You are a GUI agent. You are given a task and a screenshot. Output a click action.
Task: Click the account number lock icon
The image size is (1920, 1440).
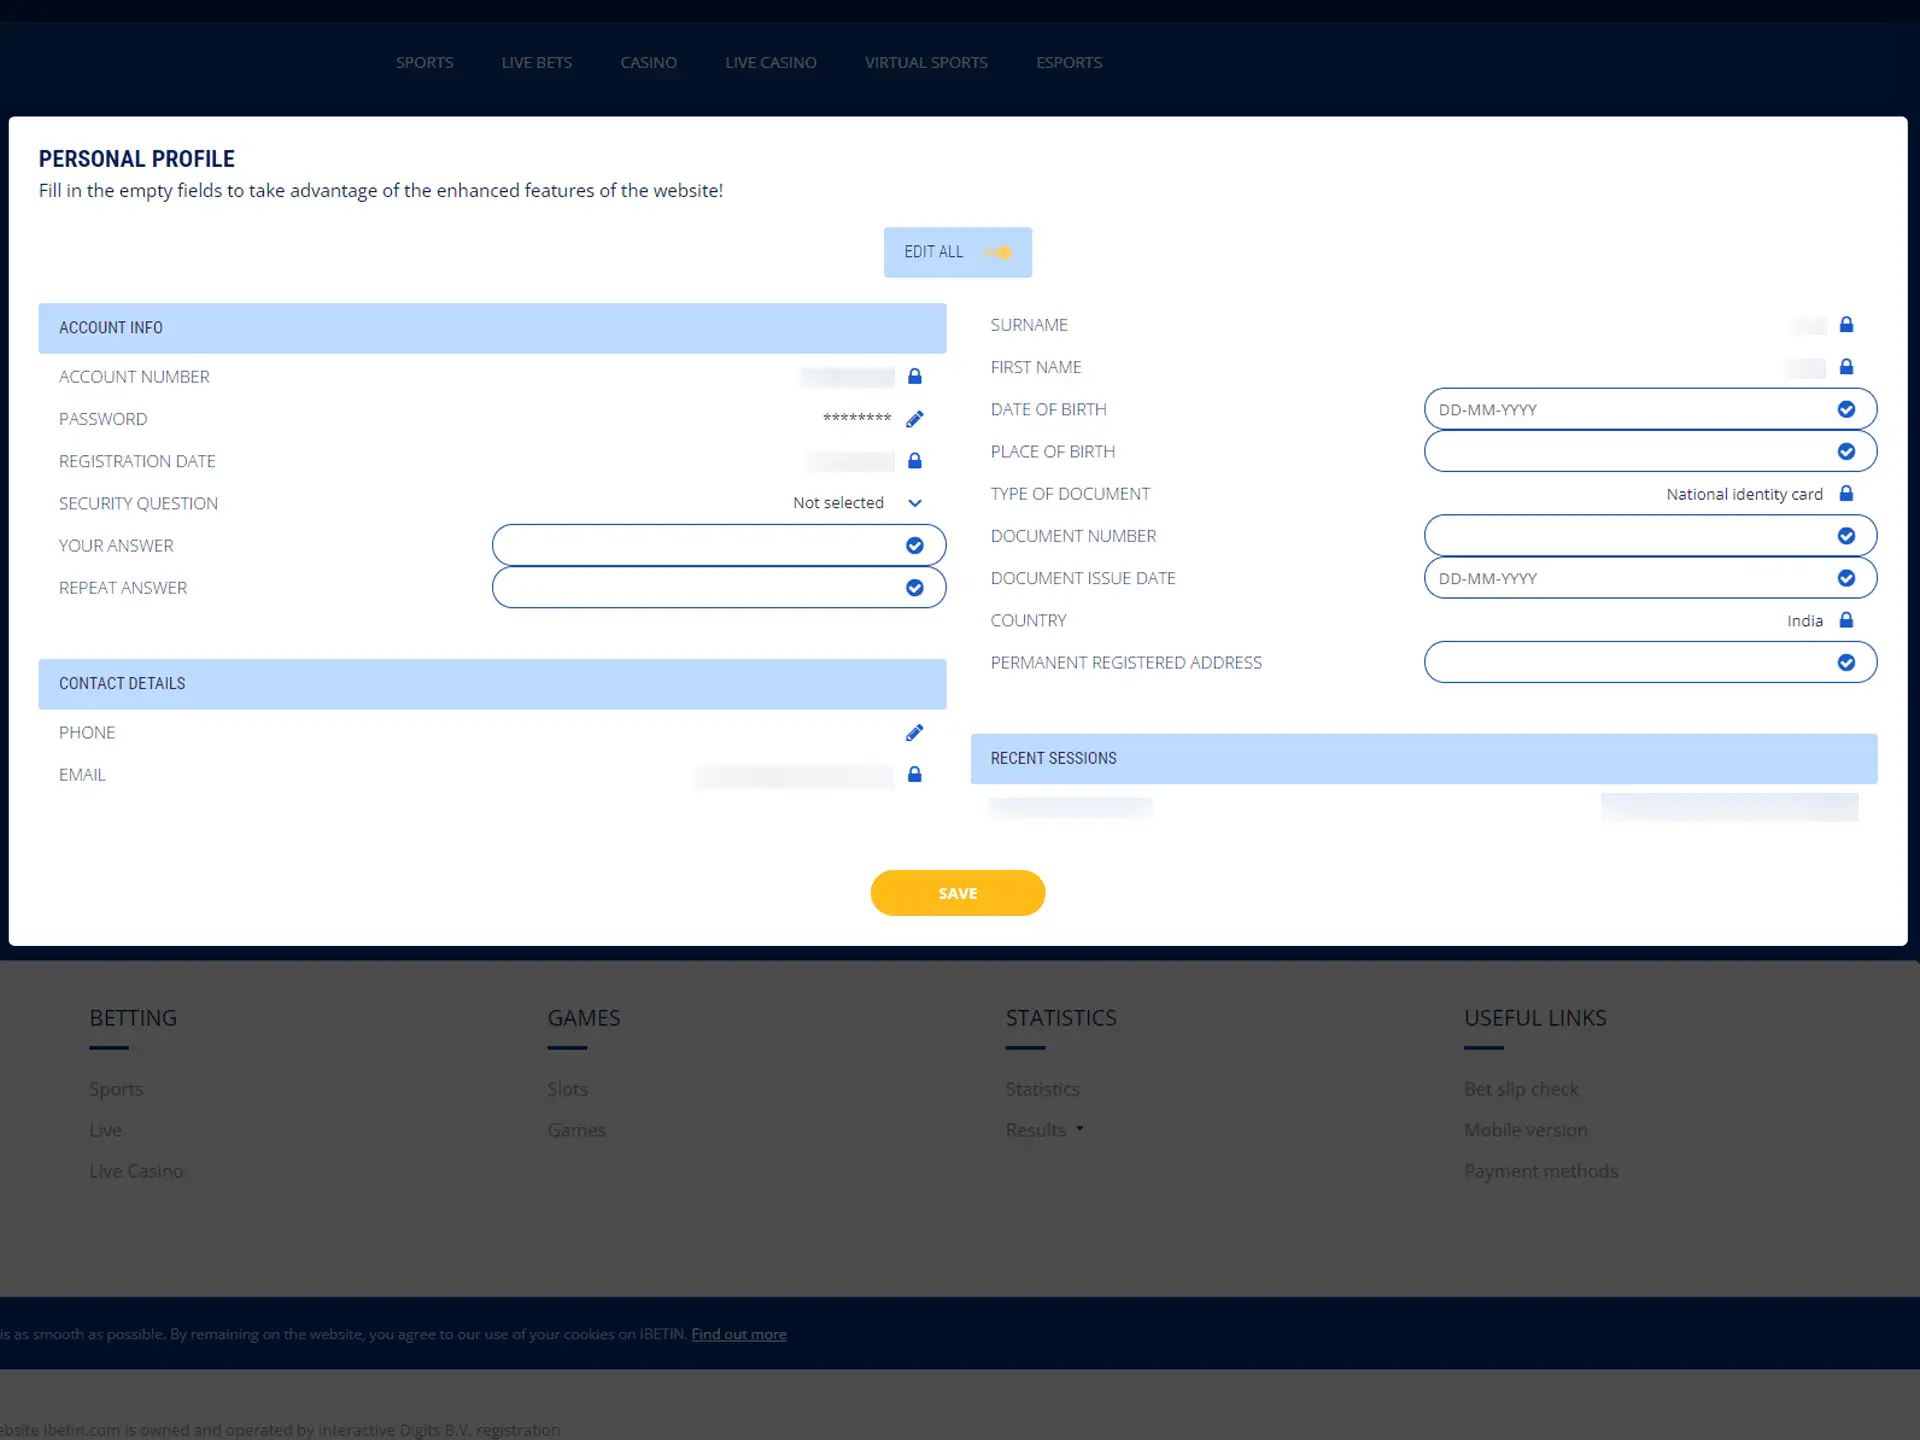pyautogui.click(x=915, y=375)
